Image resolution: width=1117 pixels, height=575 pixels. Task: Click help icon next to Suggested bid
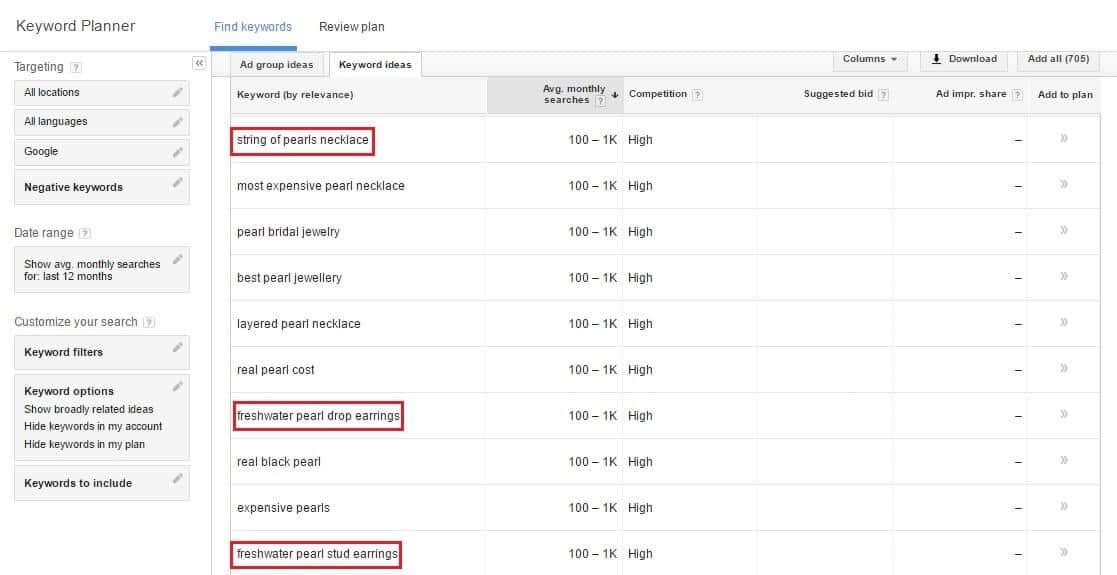pos(883,95)
